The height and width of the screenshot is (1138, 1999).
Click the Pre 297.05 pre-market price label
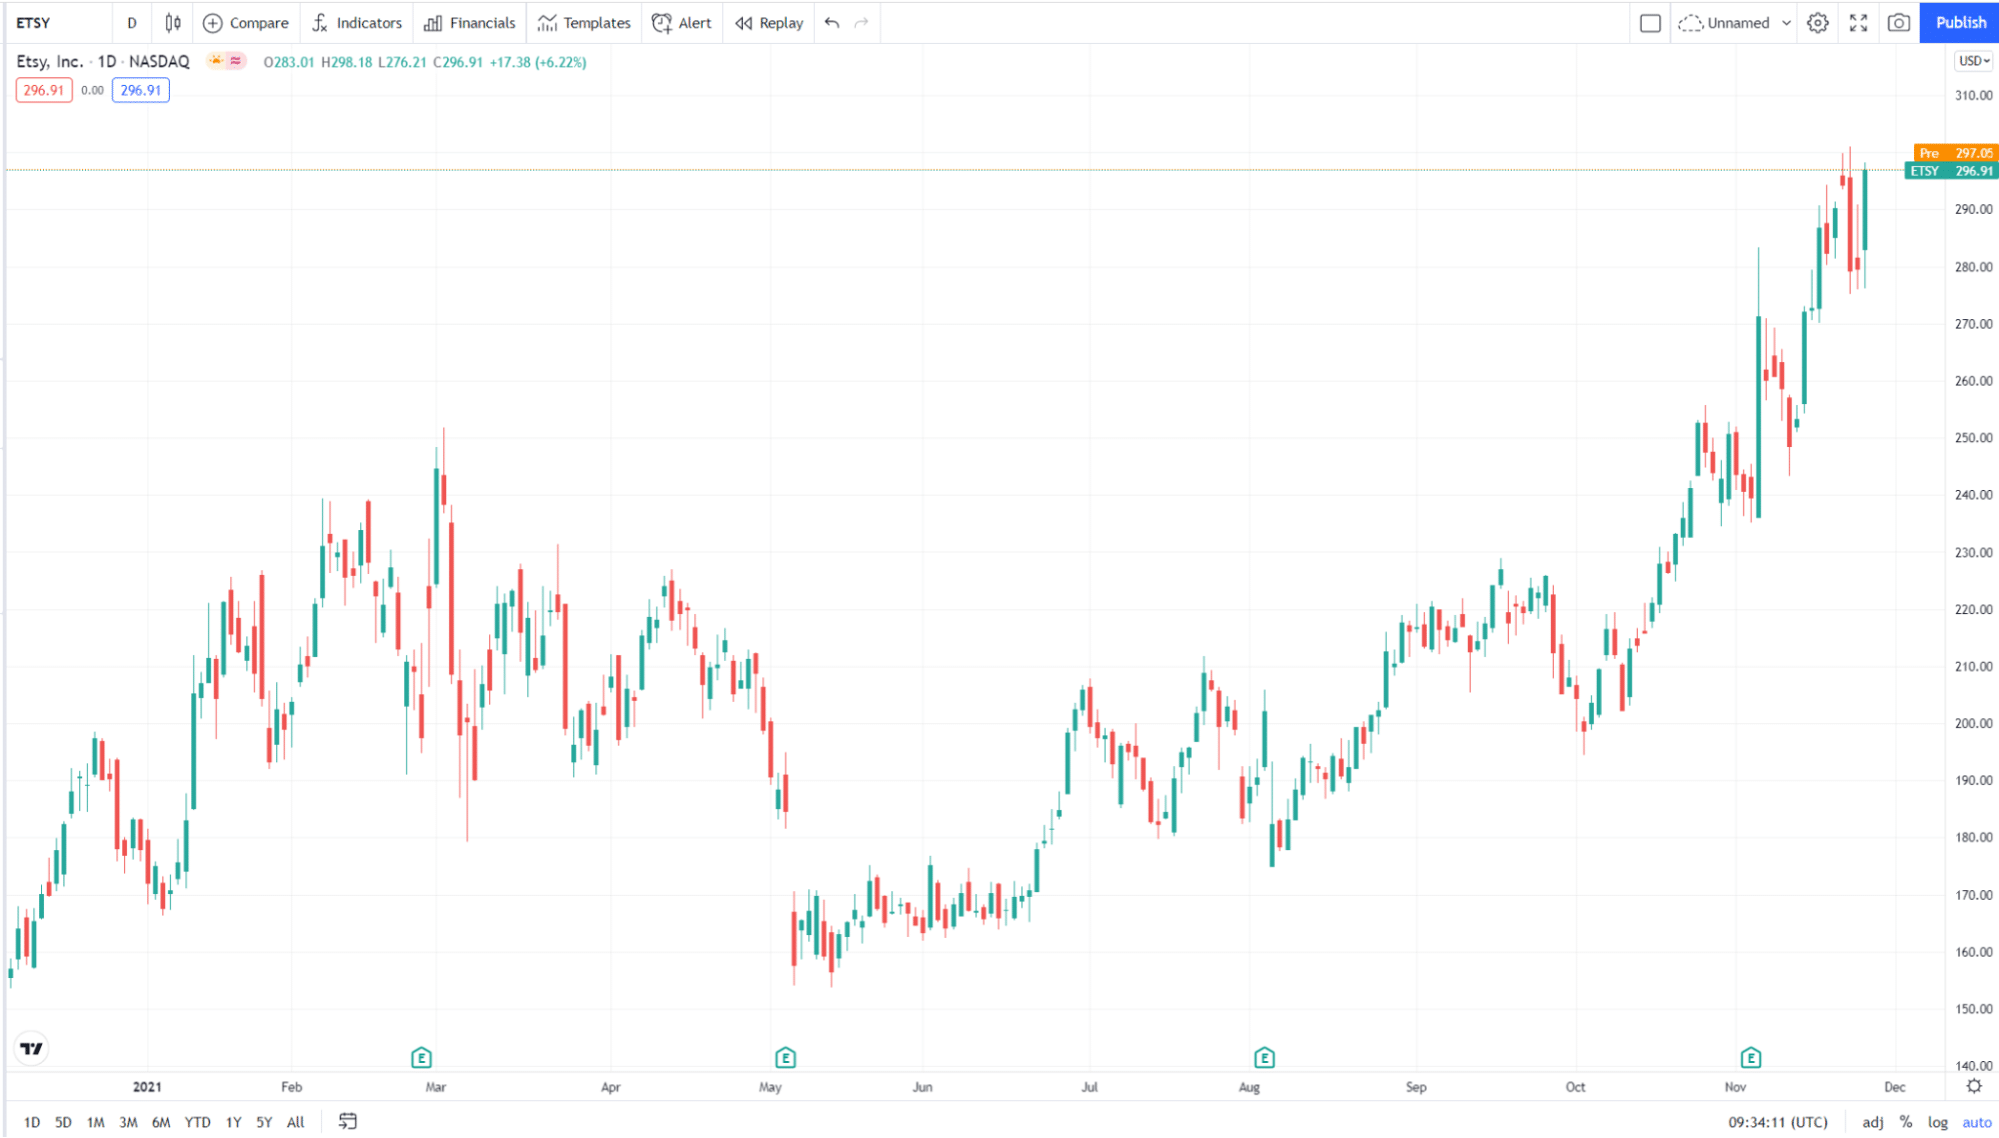[1955, 153]
